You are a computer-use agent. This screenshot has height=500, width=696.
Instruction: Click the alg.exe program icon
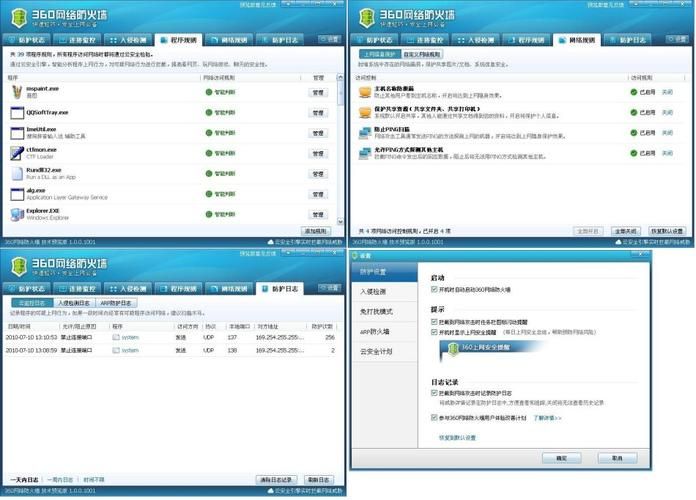17,194
